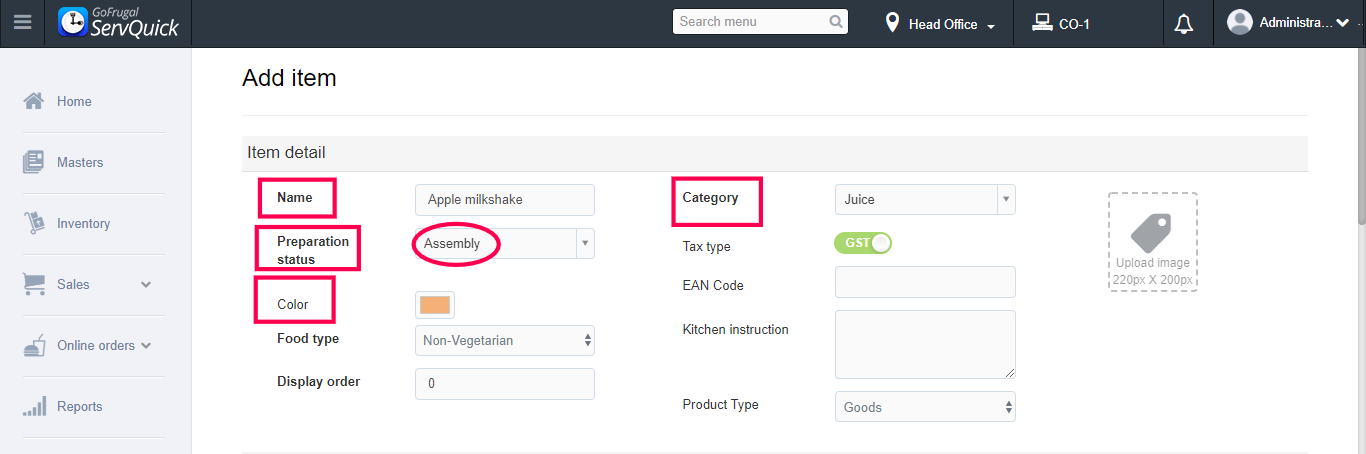Click the GoFrugal ServQuick logo

coord(119,23)
